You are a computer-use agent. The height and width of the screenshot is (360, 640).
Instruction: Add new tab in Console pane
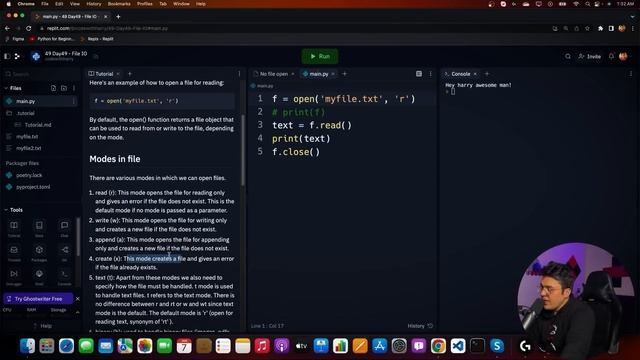point(487,74)
